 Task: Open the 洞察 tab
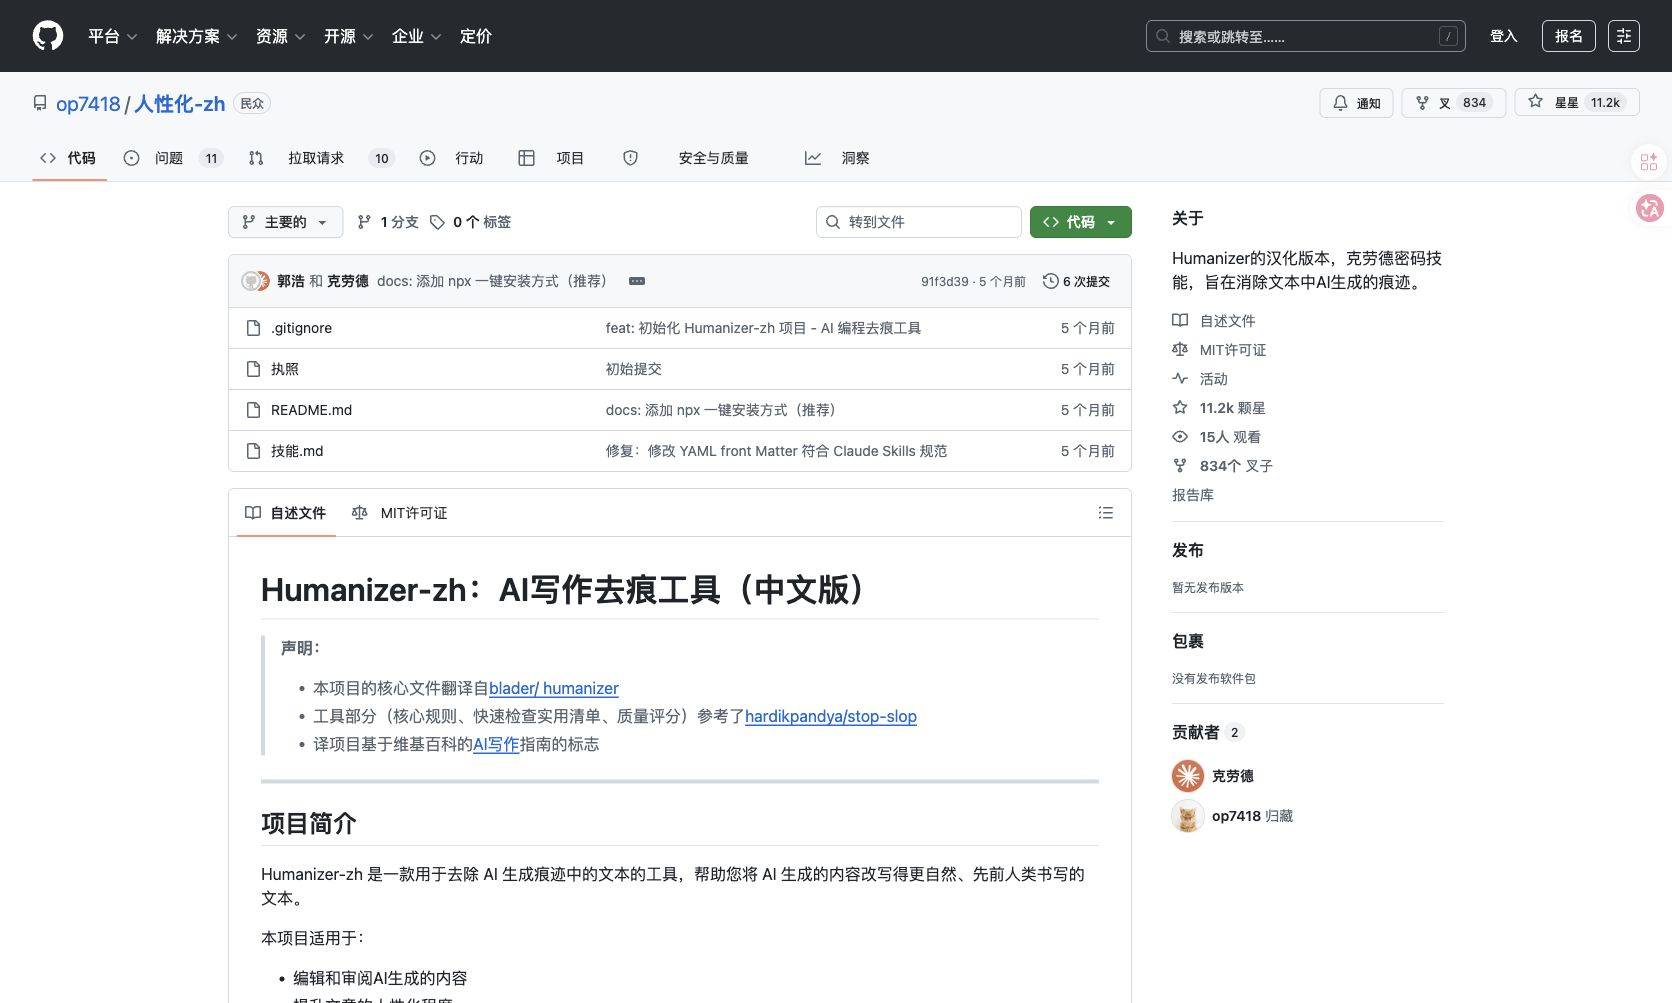(x=838, y=158)
